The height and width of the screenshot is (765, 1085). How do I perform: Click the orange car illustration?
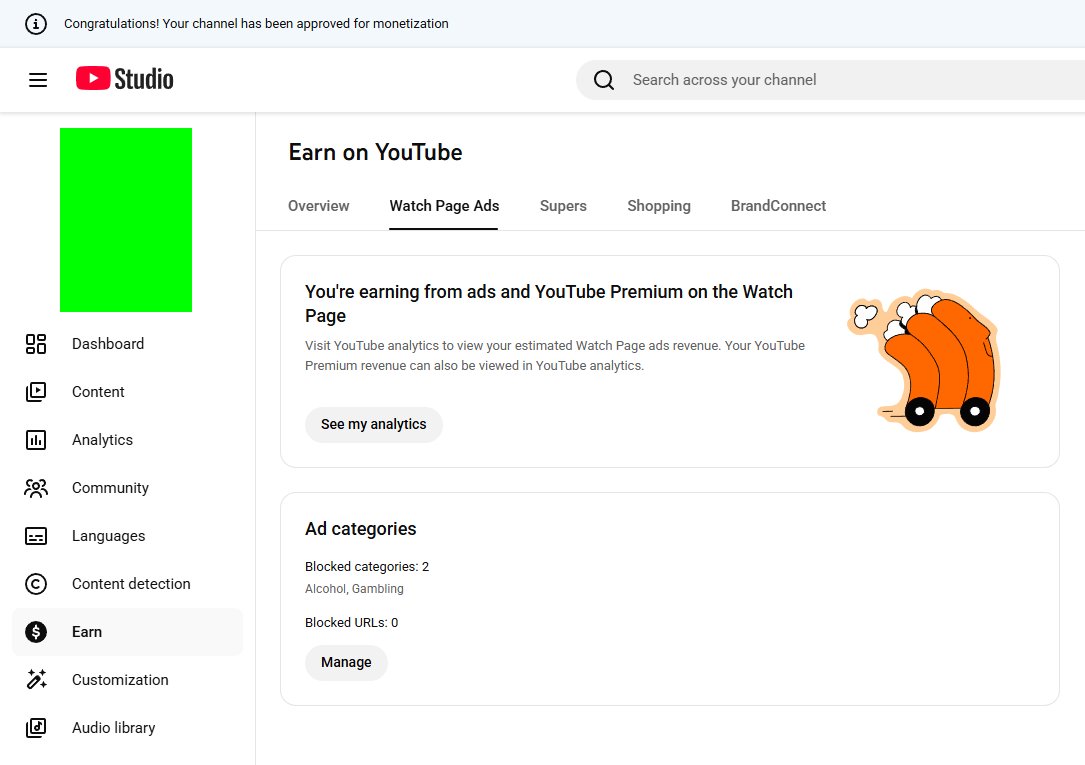click(924, 360)
